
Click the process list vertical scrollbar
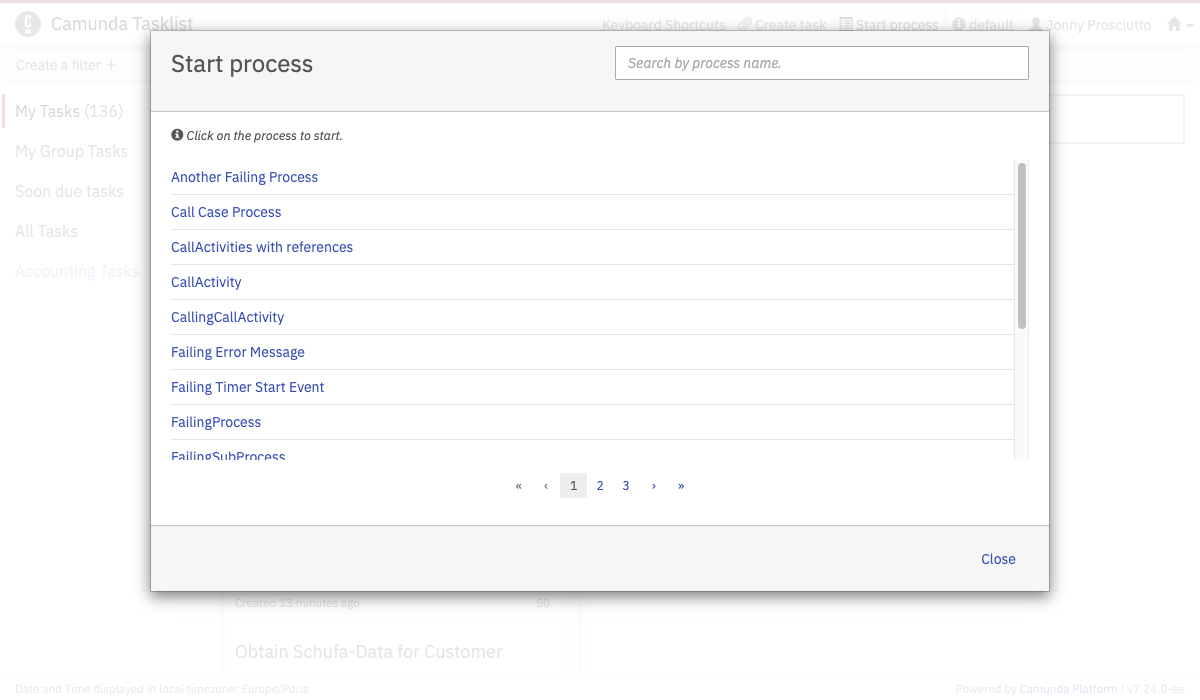[x=1021, y=246]
